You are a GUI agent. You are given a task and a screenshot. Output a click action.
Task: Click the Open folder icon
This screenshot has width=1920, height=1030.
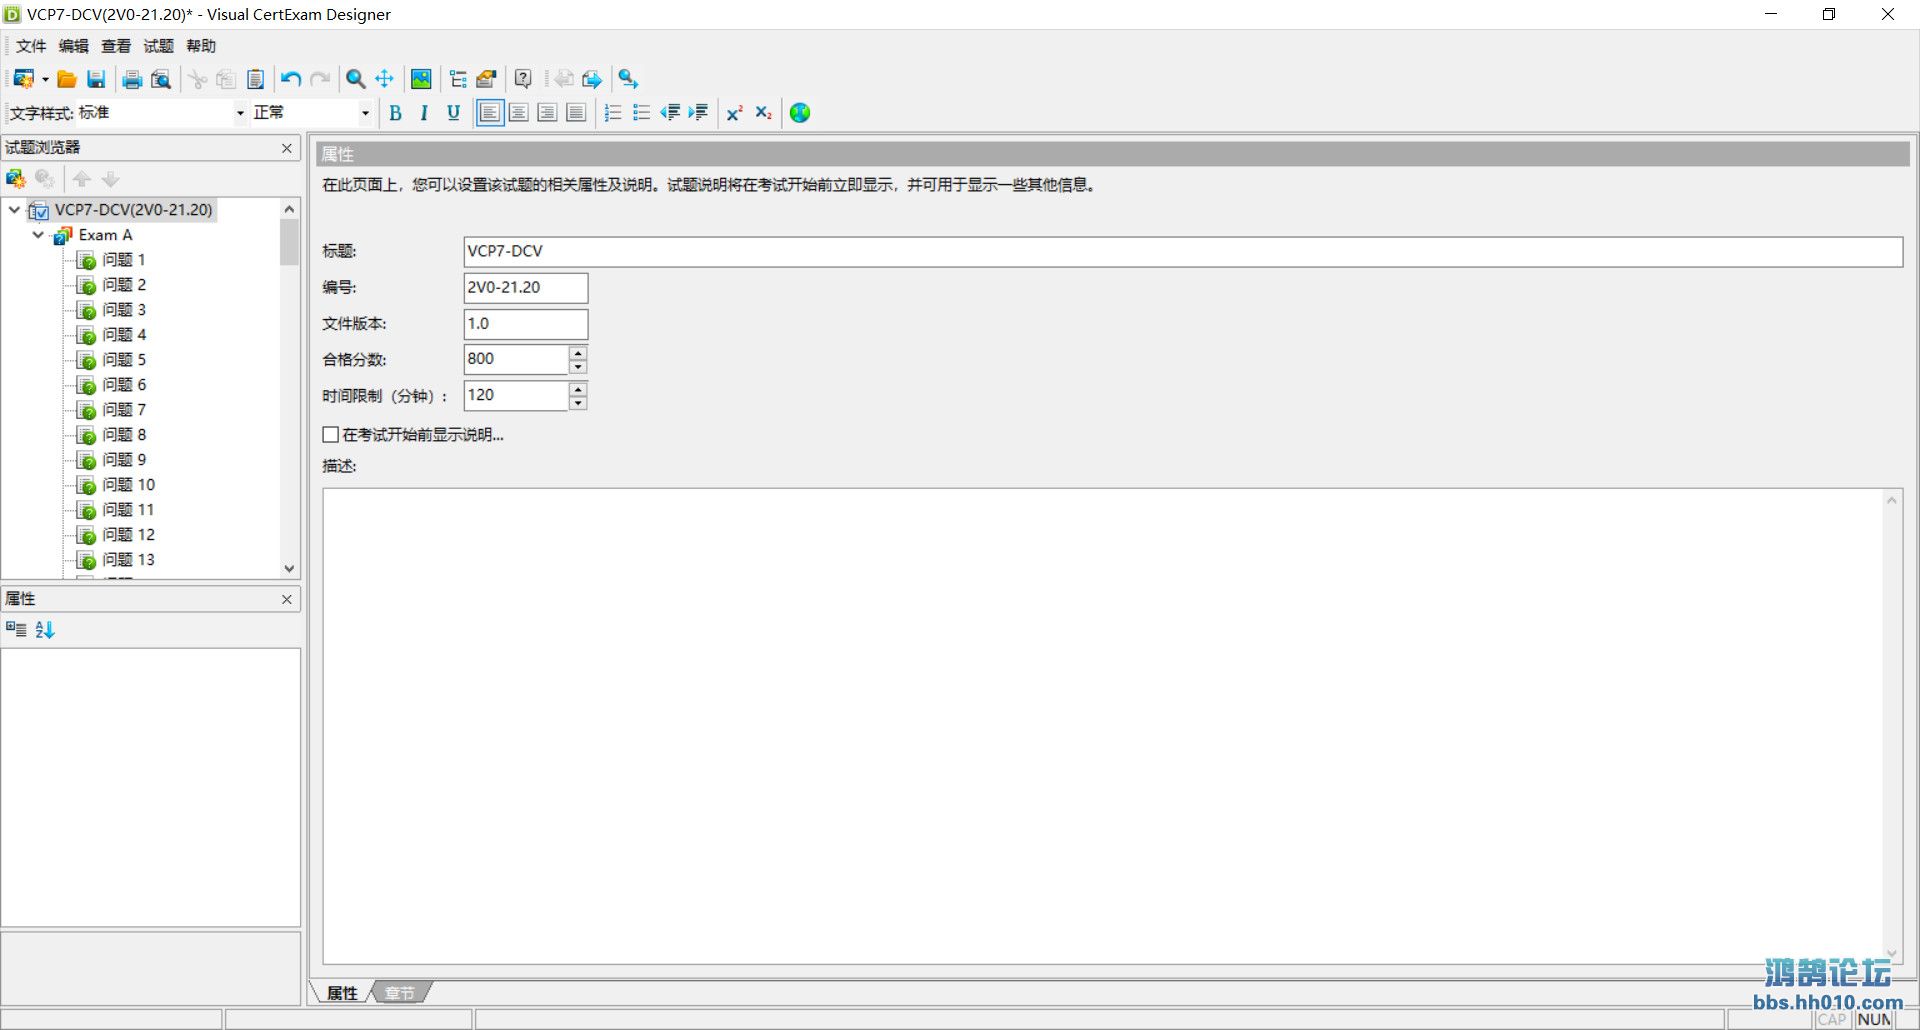[67, 79]
